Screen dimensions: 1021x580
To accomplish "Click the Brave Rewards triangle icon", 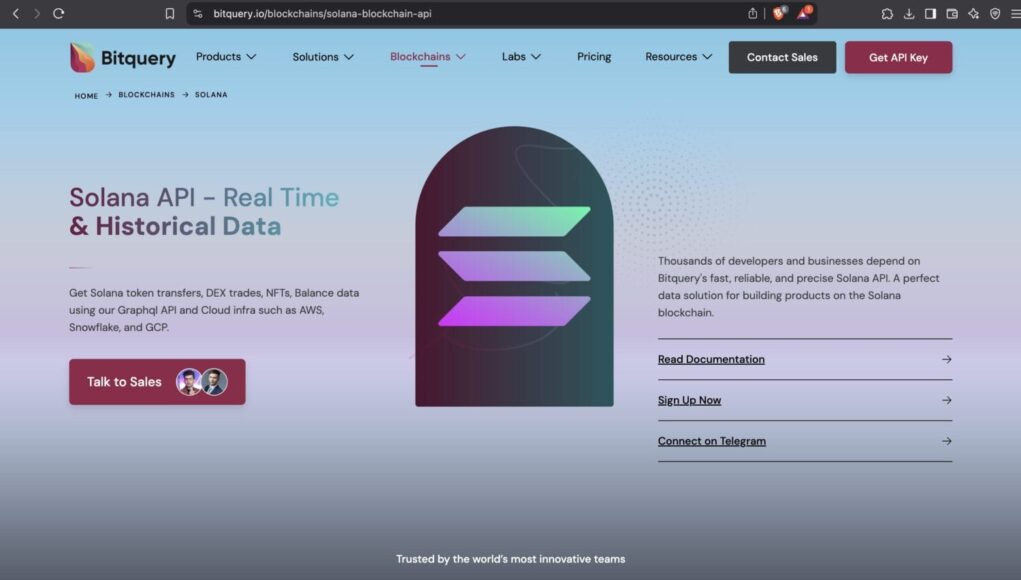I will coord(804,14).
